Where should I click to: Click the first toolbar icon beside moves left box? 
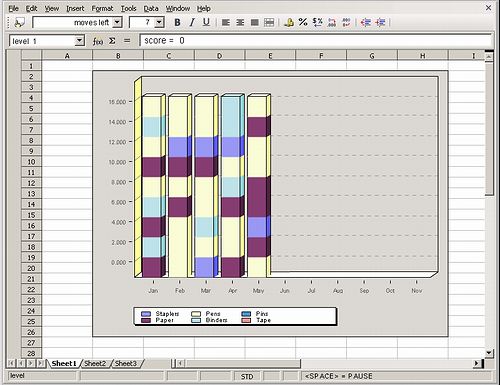click(19, 22)
